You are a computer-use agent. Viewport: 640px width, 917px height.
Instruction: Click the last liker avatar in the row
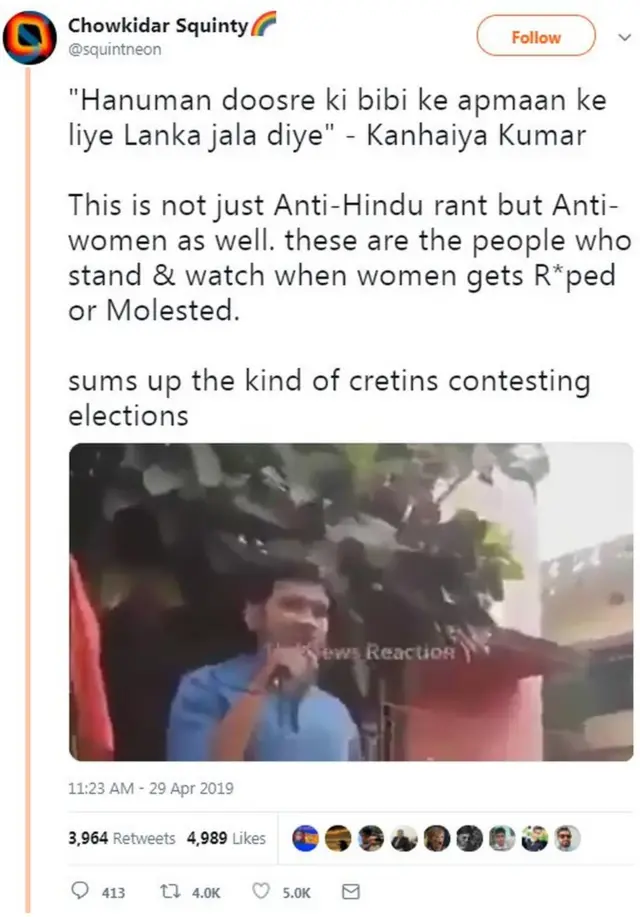click(x=567, y=838)
